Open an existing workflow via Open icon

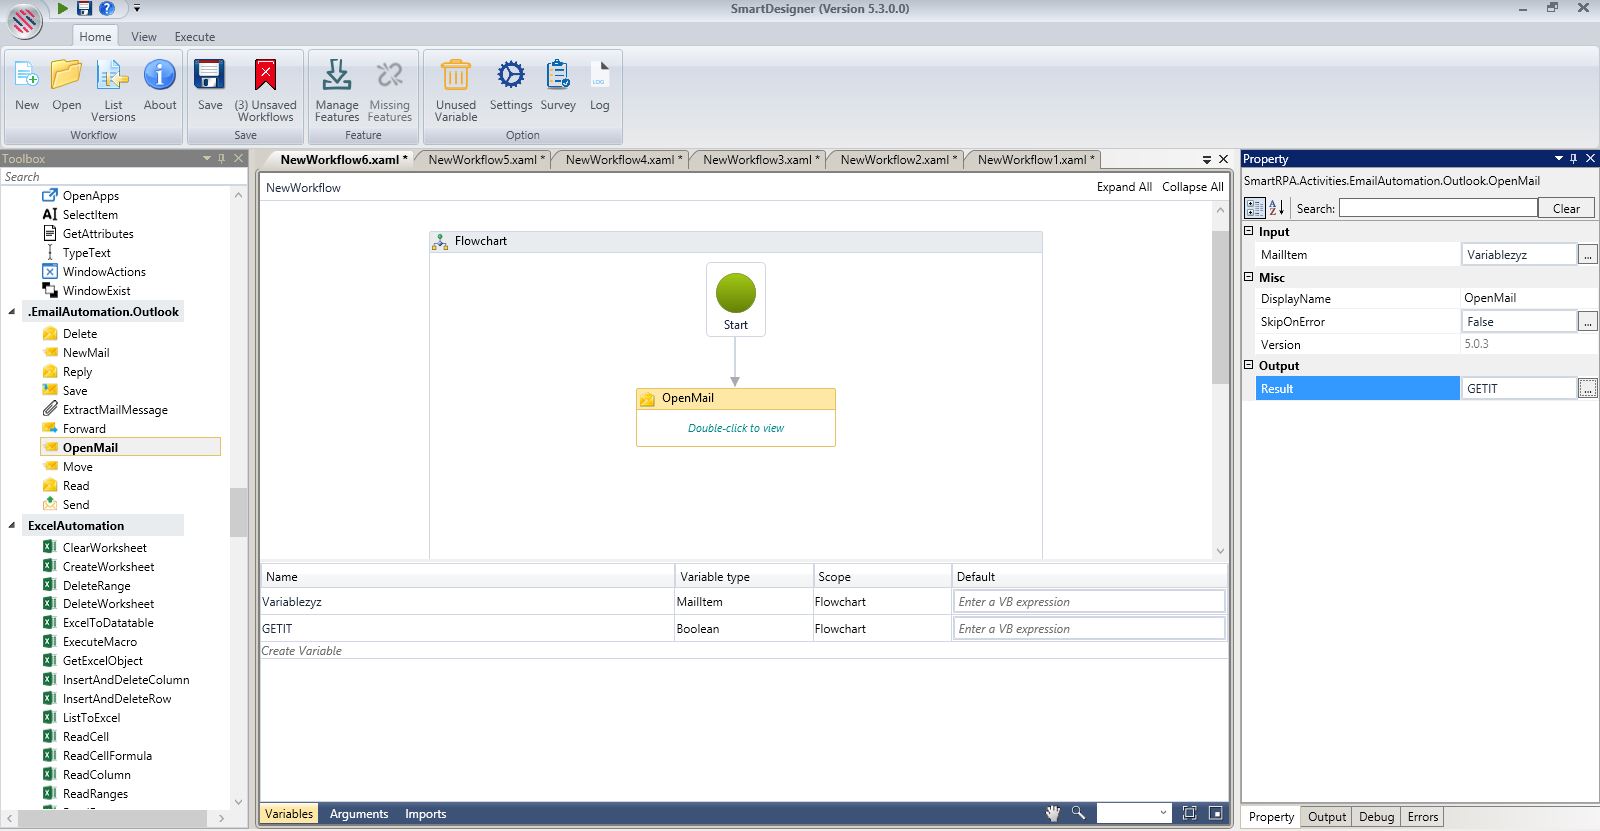pos(67,75)
